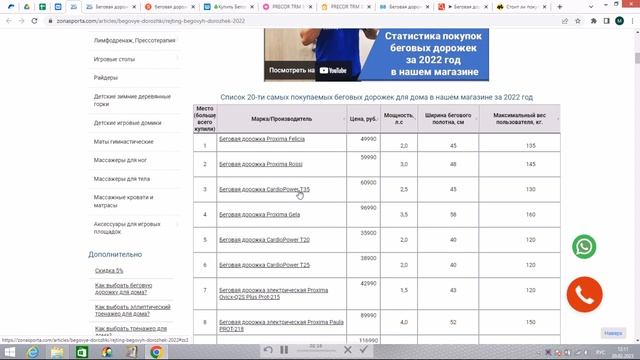
Task: Open File Explorer on the taskbar
Action: [57, 352]
